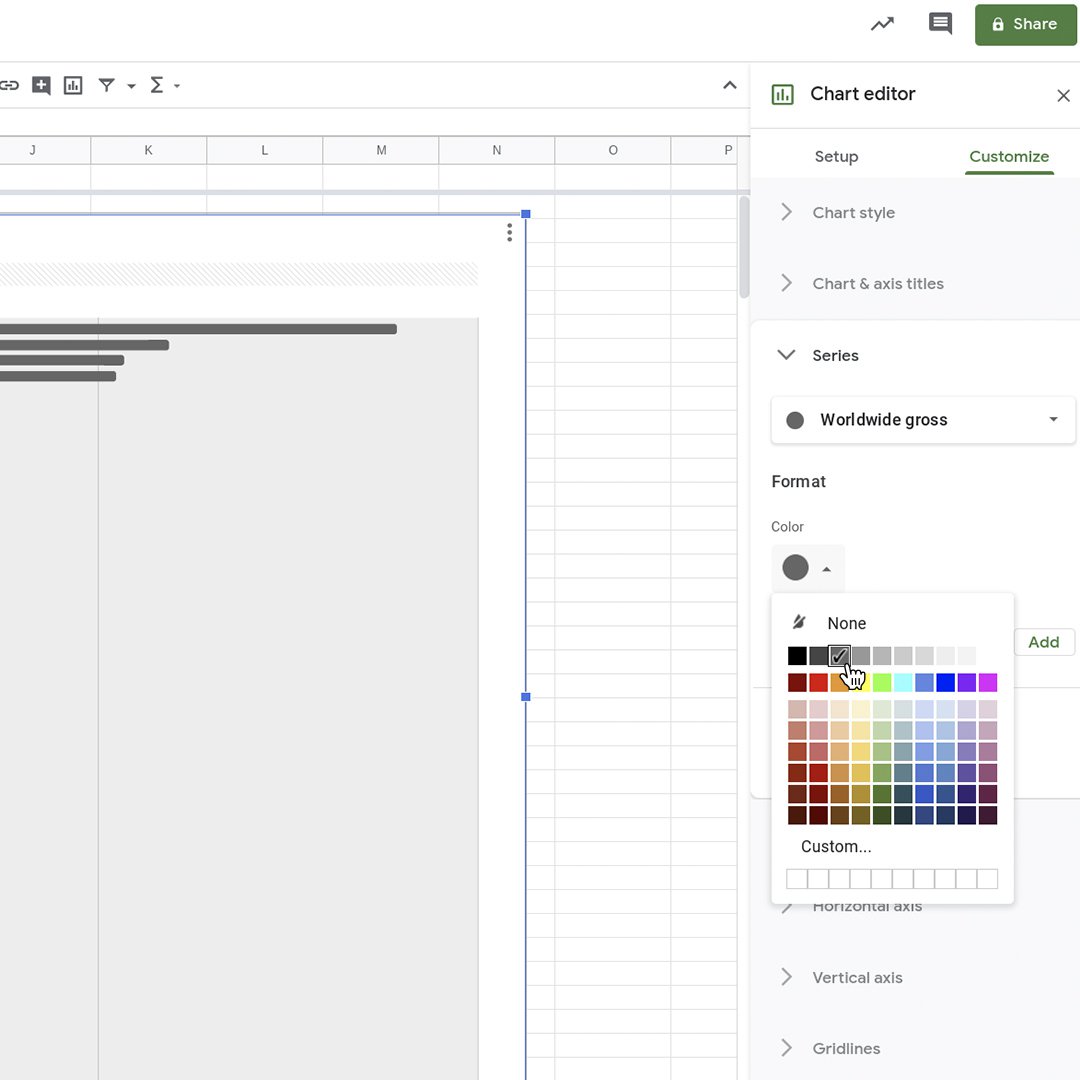Select the bright green color swatch
Viewport: 1080px width, 1080px height.
[x=882, y=683]
